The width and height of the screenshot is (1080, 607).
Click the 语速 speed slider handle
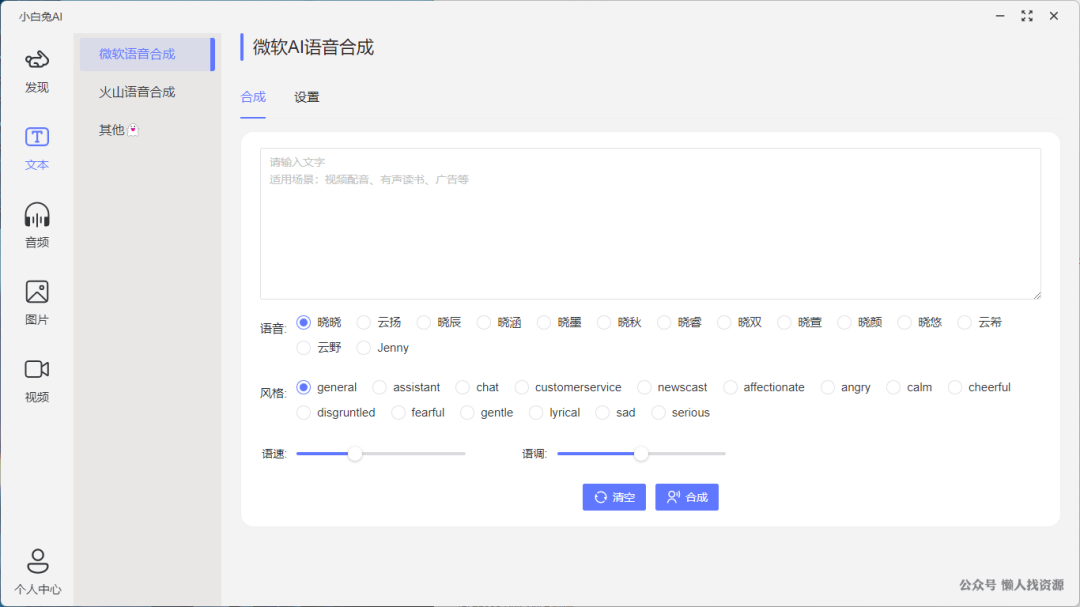coord(355,454)
